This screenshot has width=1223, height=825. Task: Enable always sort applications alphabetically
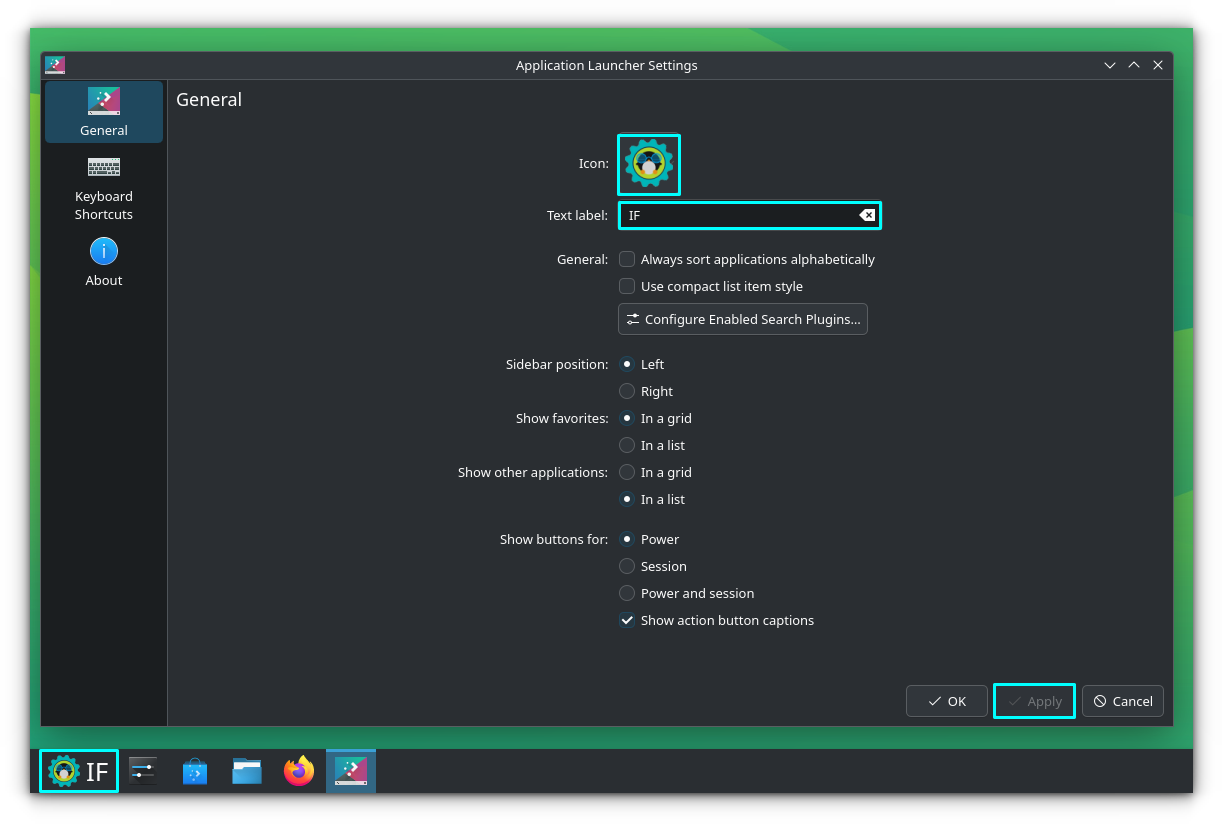627,259
